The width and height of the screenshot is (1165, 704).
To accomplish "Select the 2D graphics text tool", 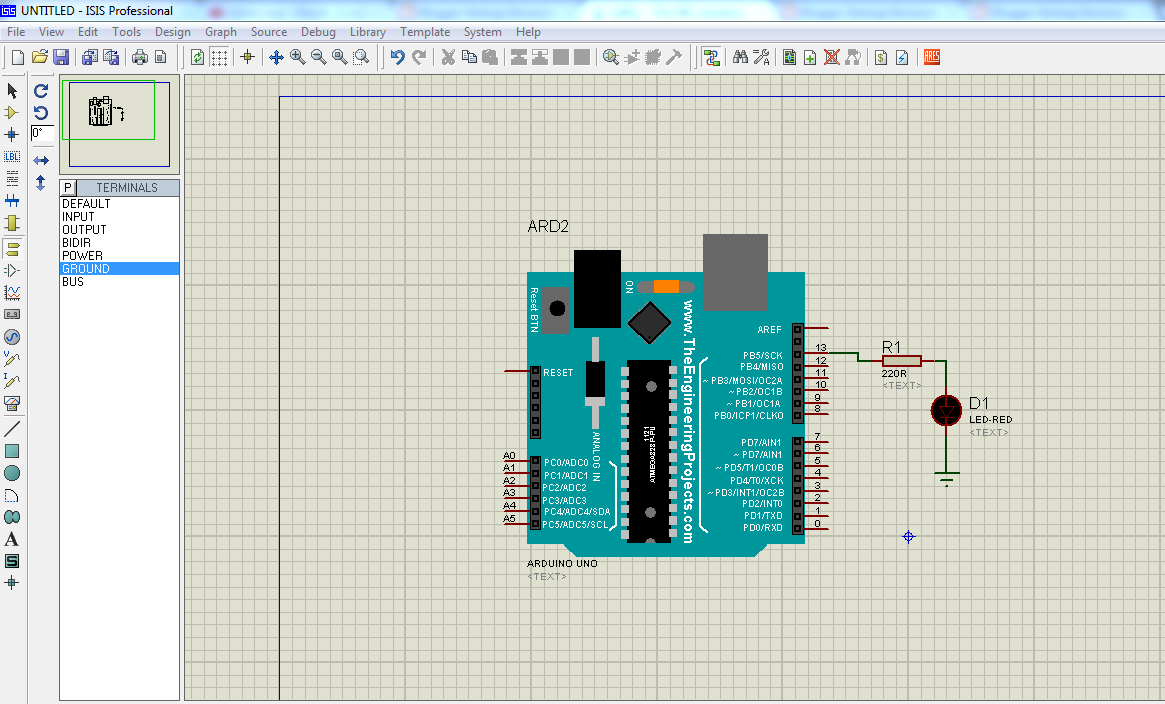I will pyautogui.click(x=12, y=539).
